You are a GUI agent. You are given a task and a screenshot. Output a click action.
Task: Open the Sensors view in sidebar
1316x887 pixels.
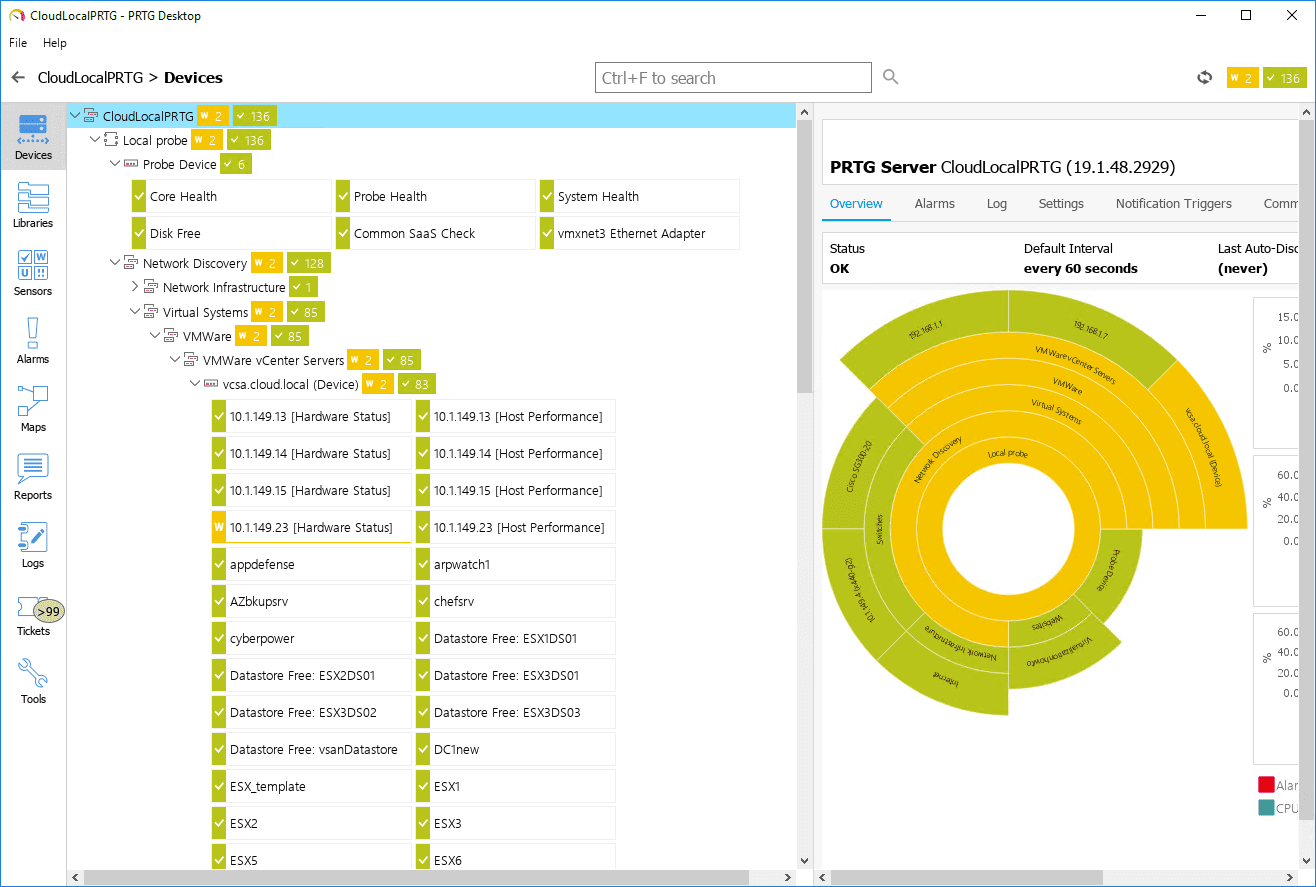(x=33, y=272)
